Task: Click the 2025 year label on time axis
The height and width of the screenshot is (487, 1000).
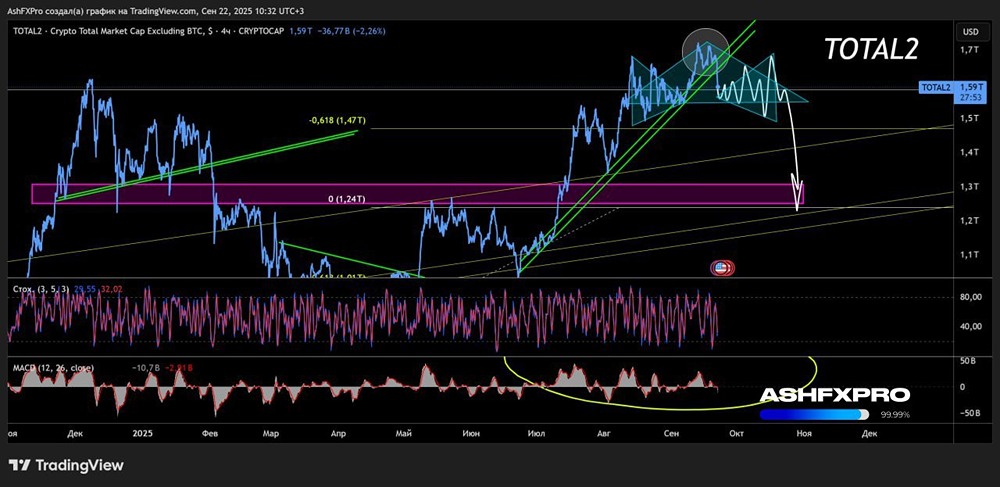Action: 143,433
